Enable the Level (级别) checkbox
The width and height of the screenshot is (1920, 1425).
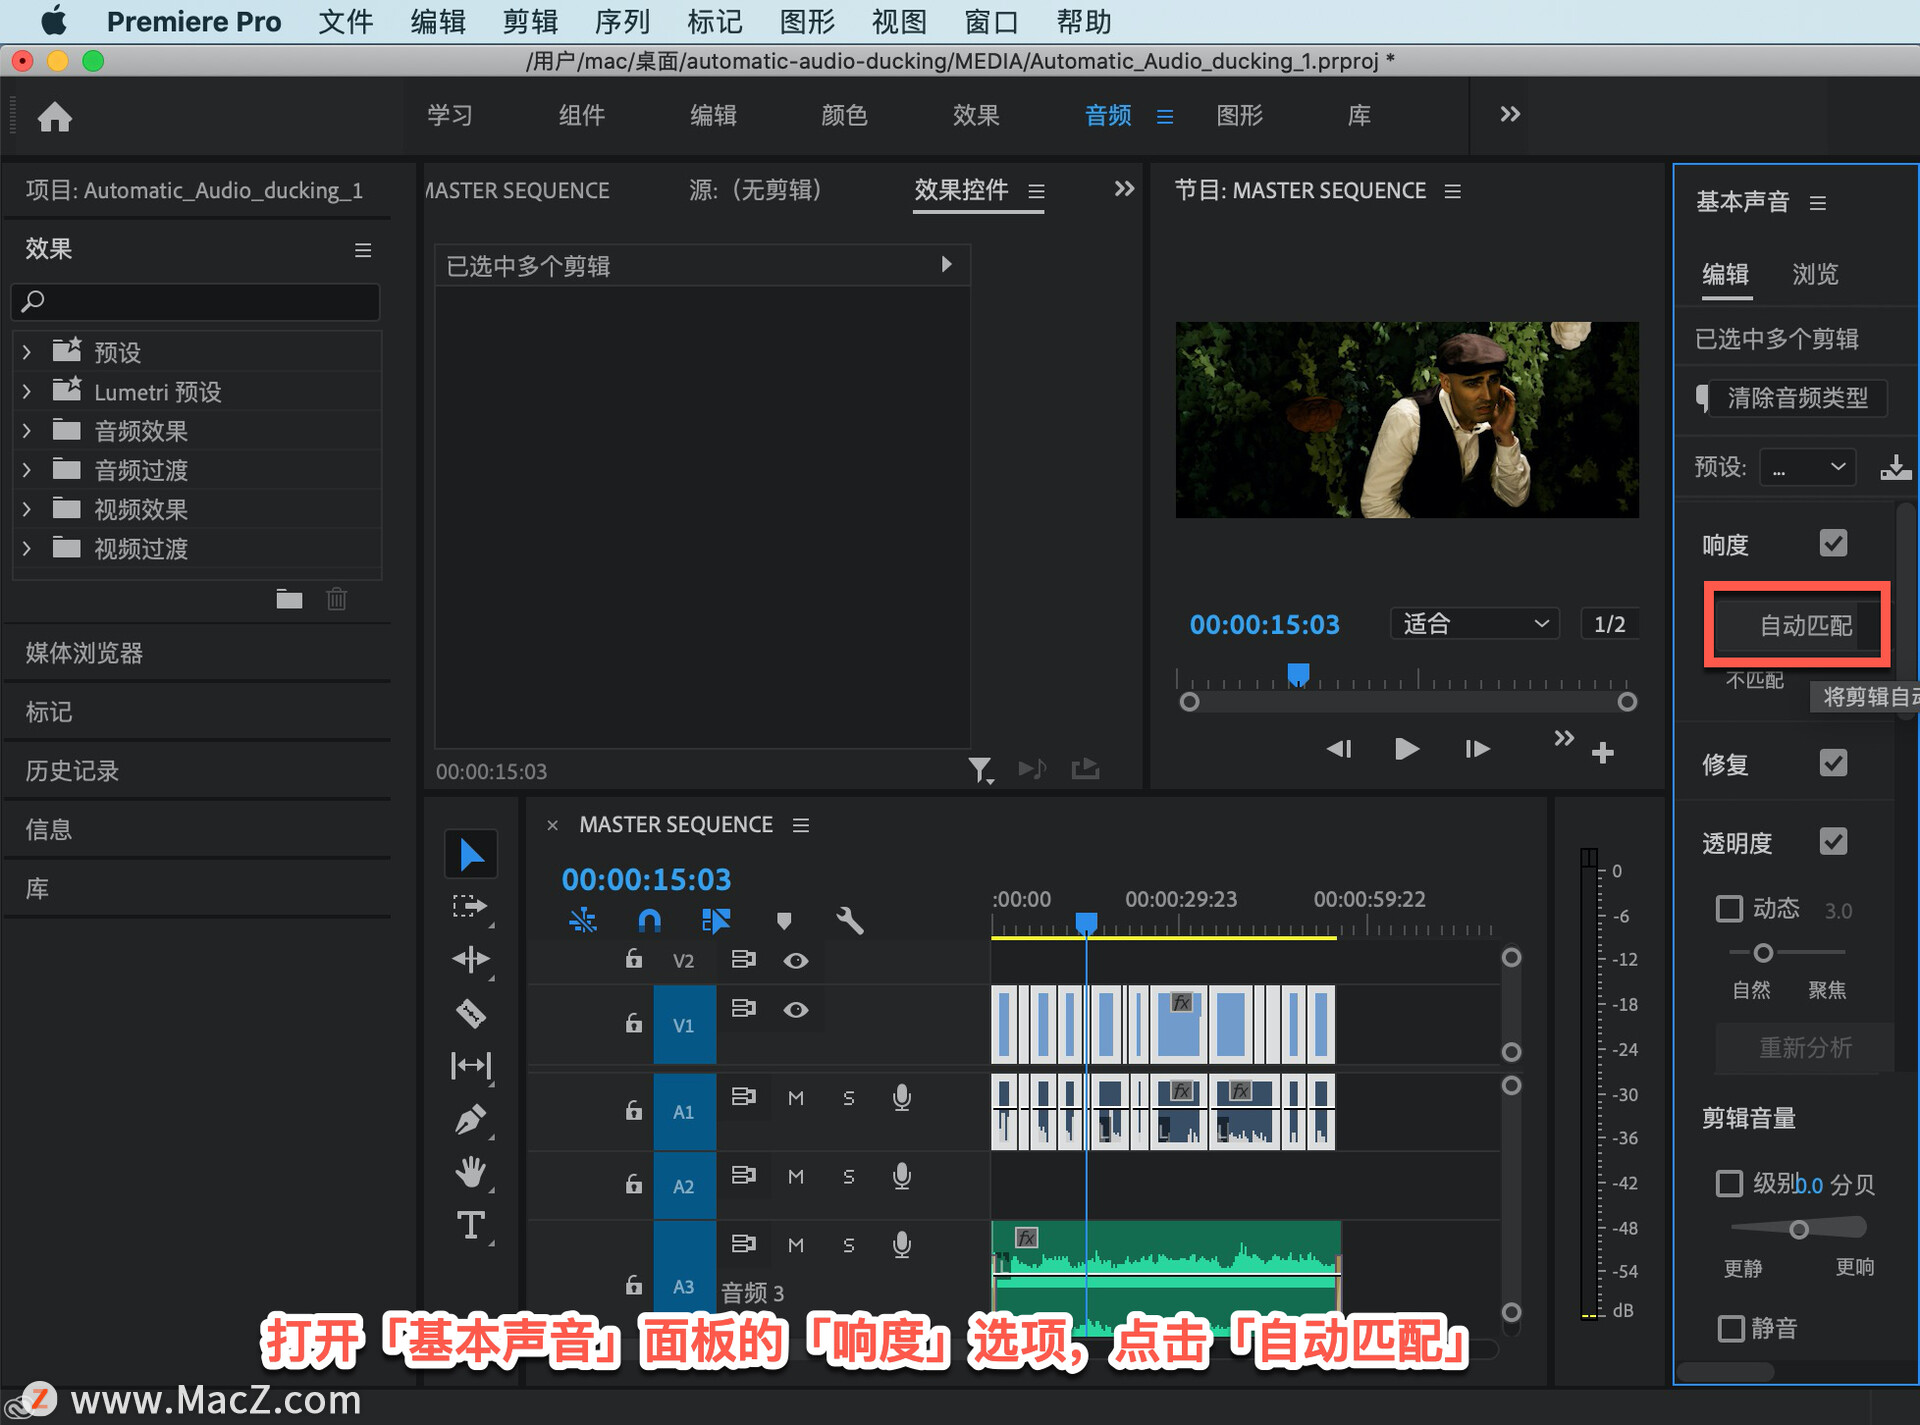1729,1184
